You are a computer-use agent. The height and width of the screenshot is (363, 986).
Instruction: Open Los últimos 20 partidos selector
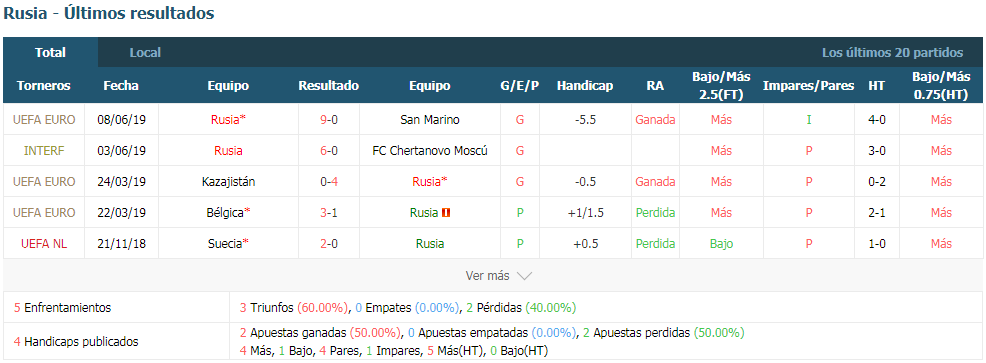click(892, 53)
